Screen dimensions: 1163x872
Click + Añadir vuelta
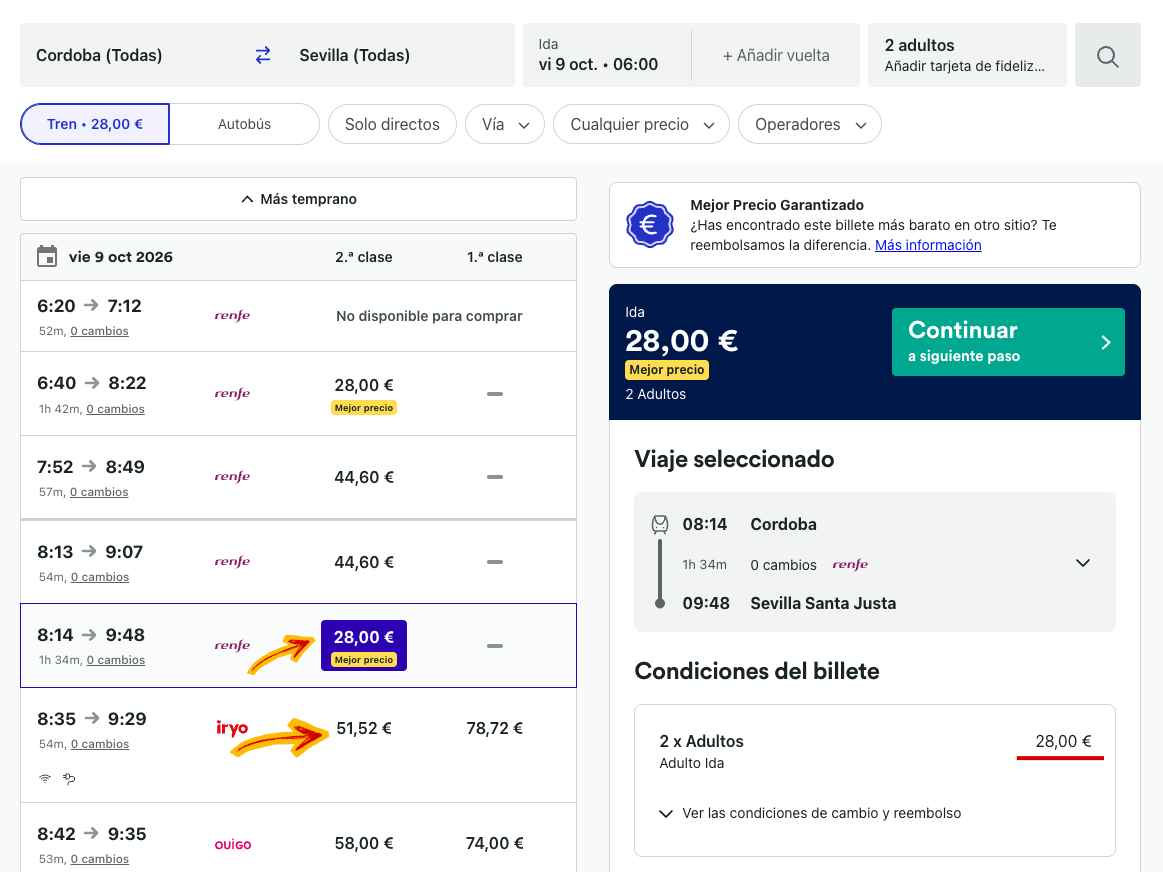click(776, 56)
